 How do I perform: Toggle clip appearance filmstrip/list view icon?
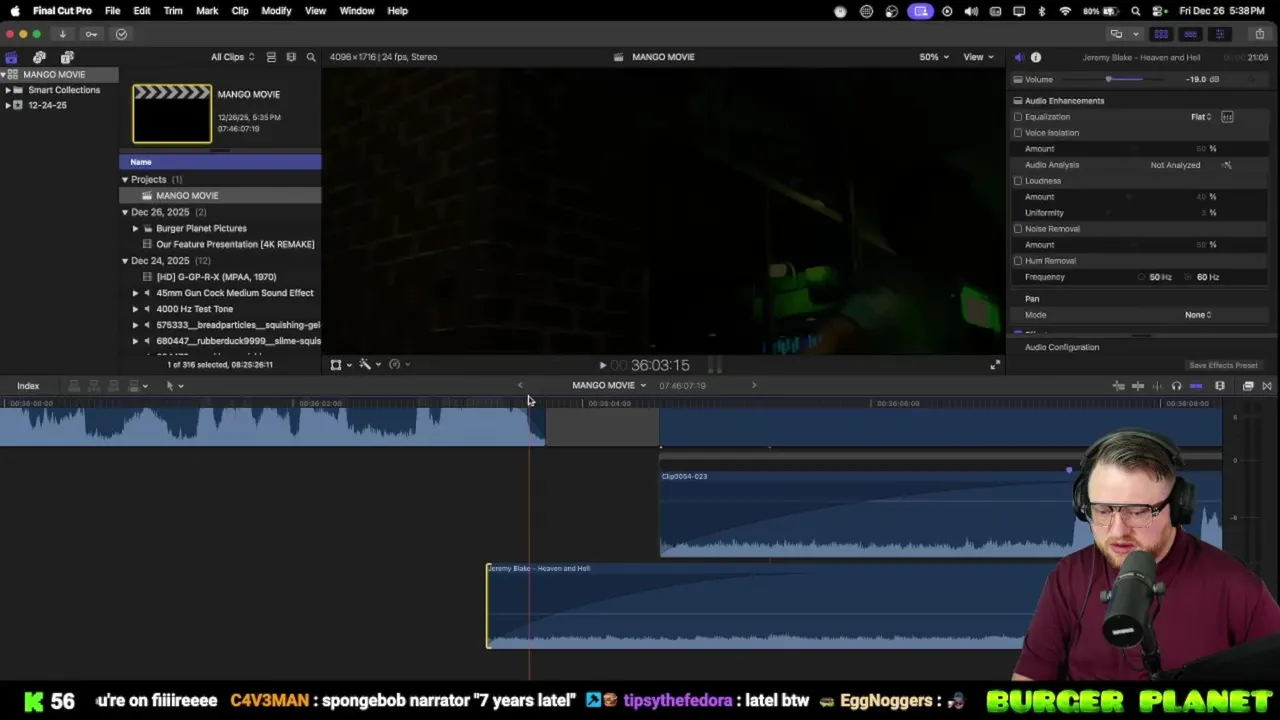tap(271, 57)
